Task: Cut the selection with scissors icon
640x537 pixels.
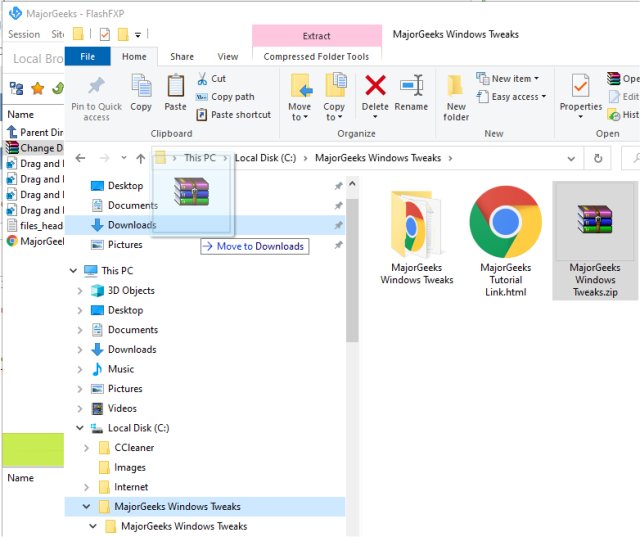Action: (202, 79)
